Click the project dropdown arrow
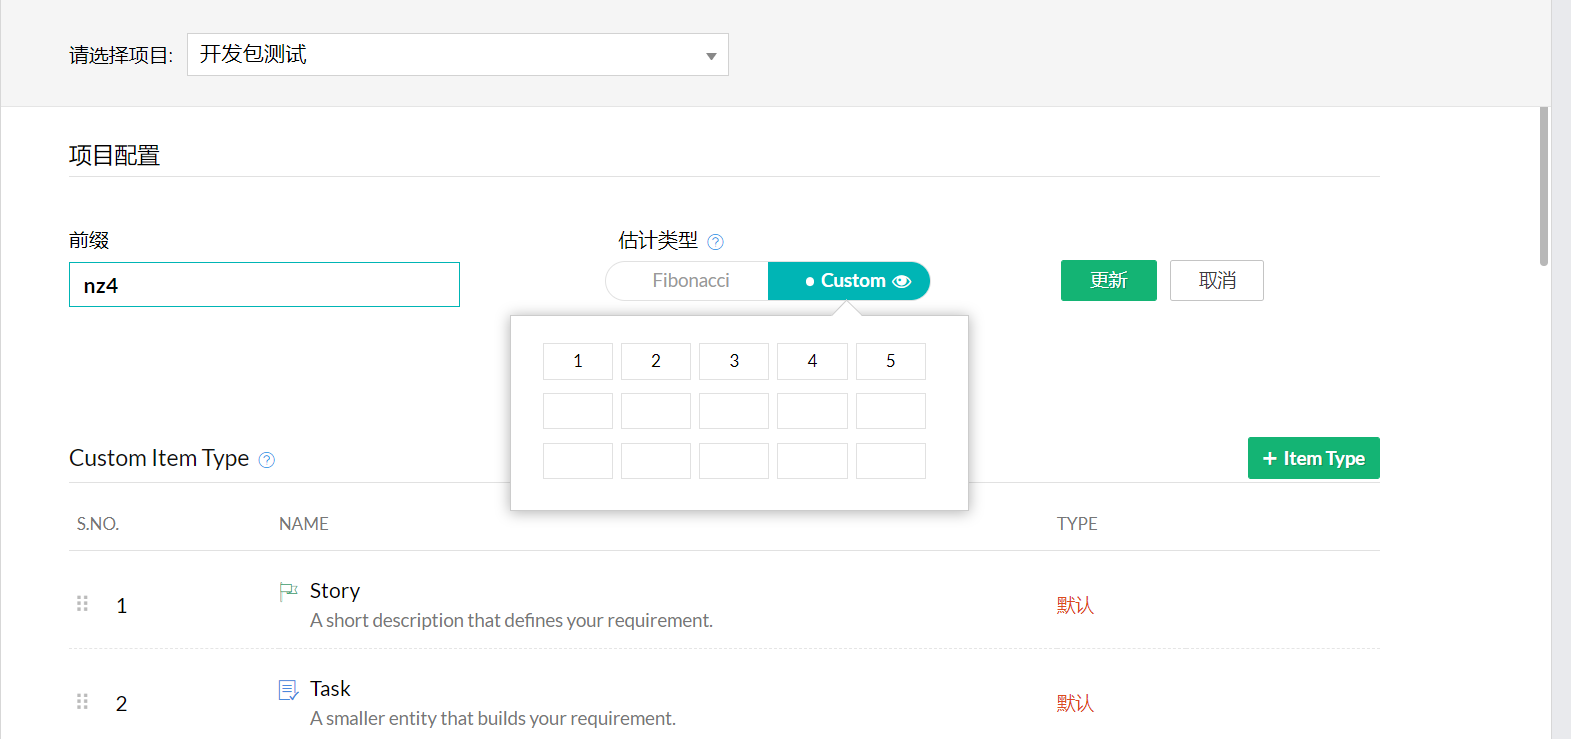This screenshot has width=1571, height=739. 711,56
